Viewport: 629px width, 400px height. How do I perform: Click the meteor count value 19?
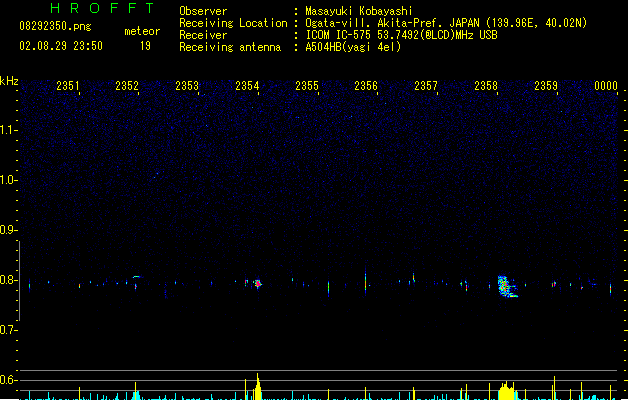coord(145,46)
